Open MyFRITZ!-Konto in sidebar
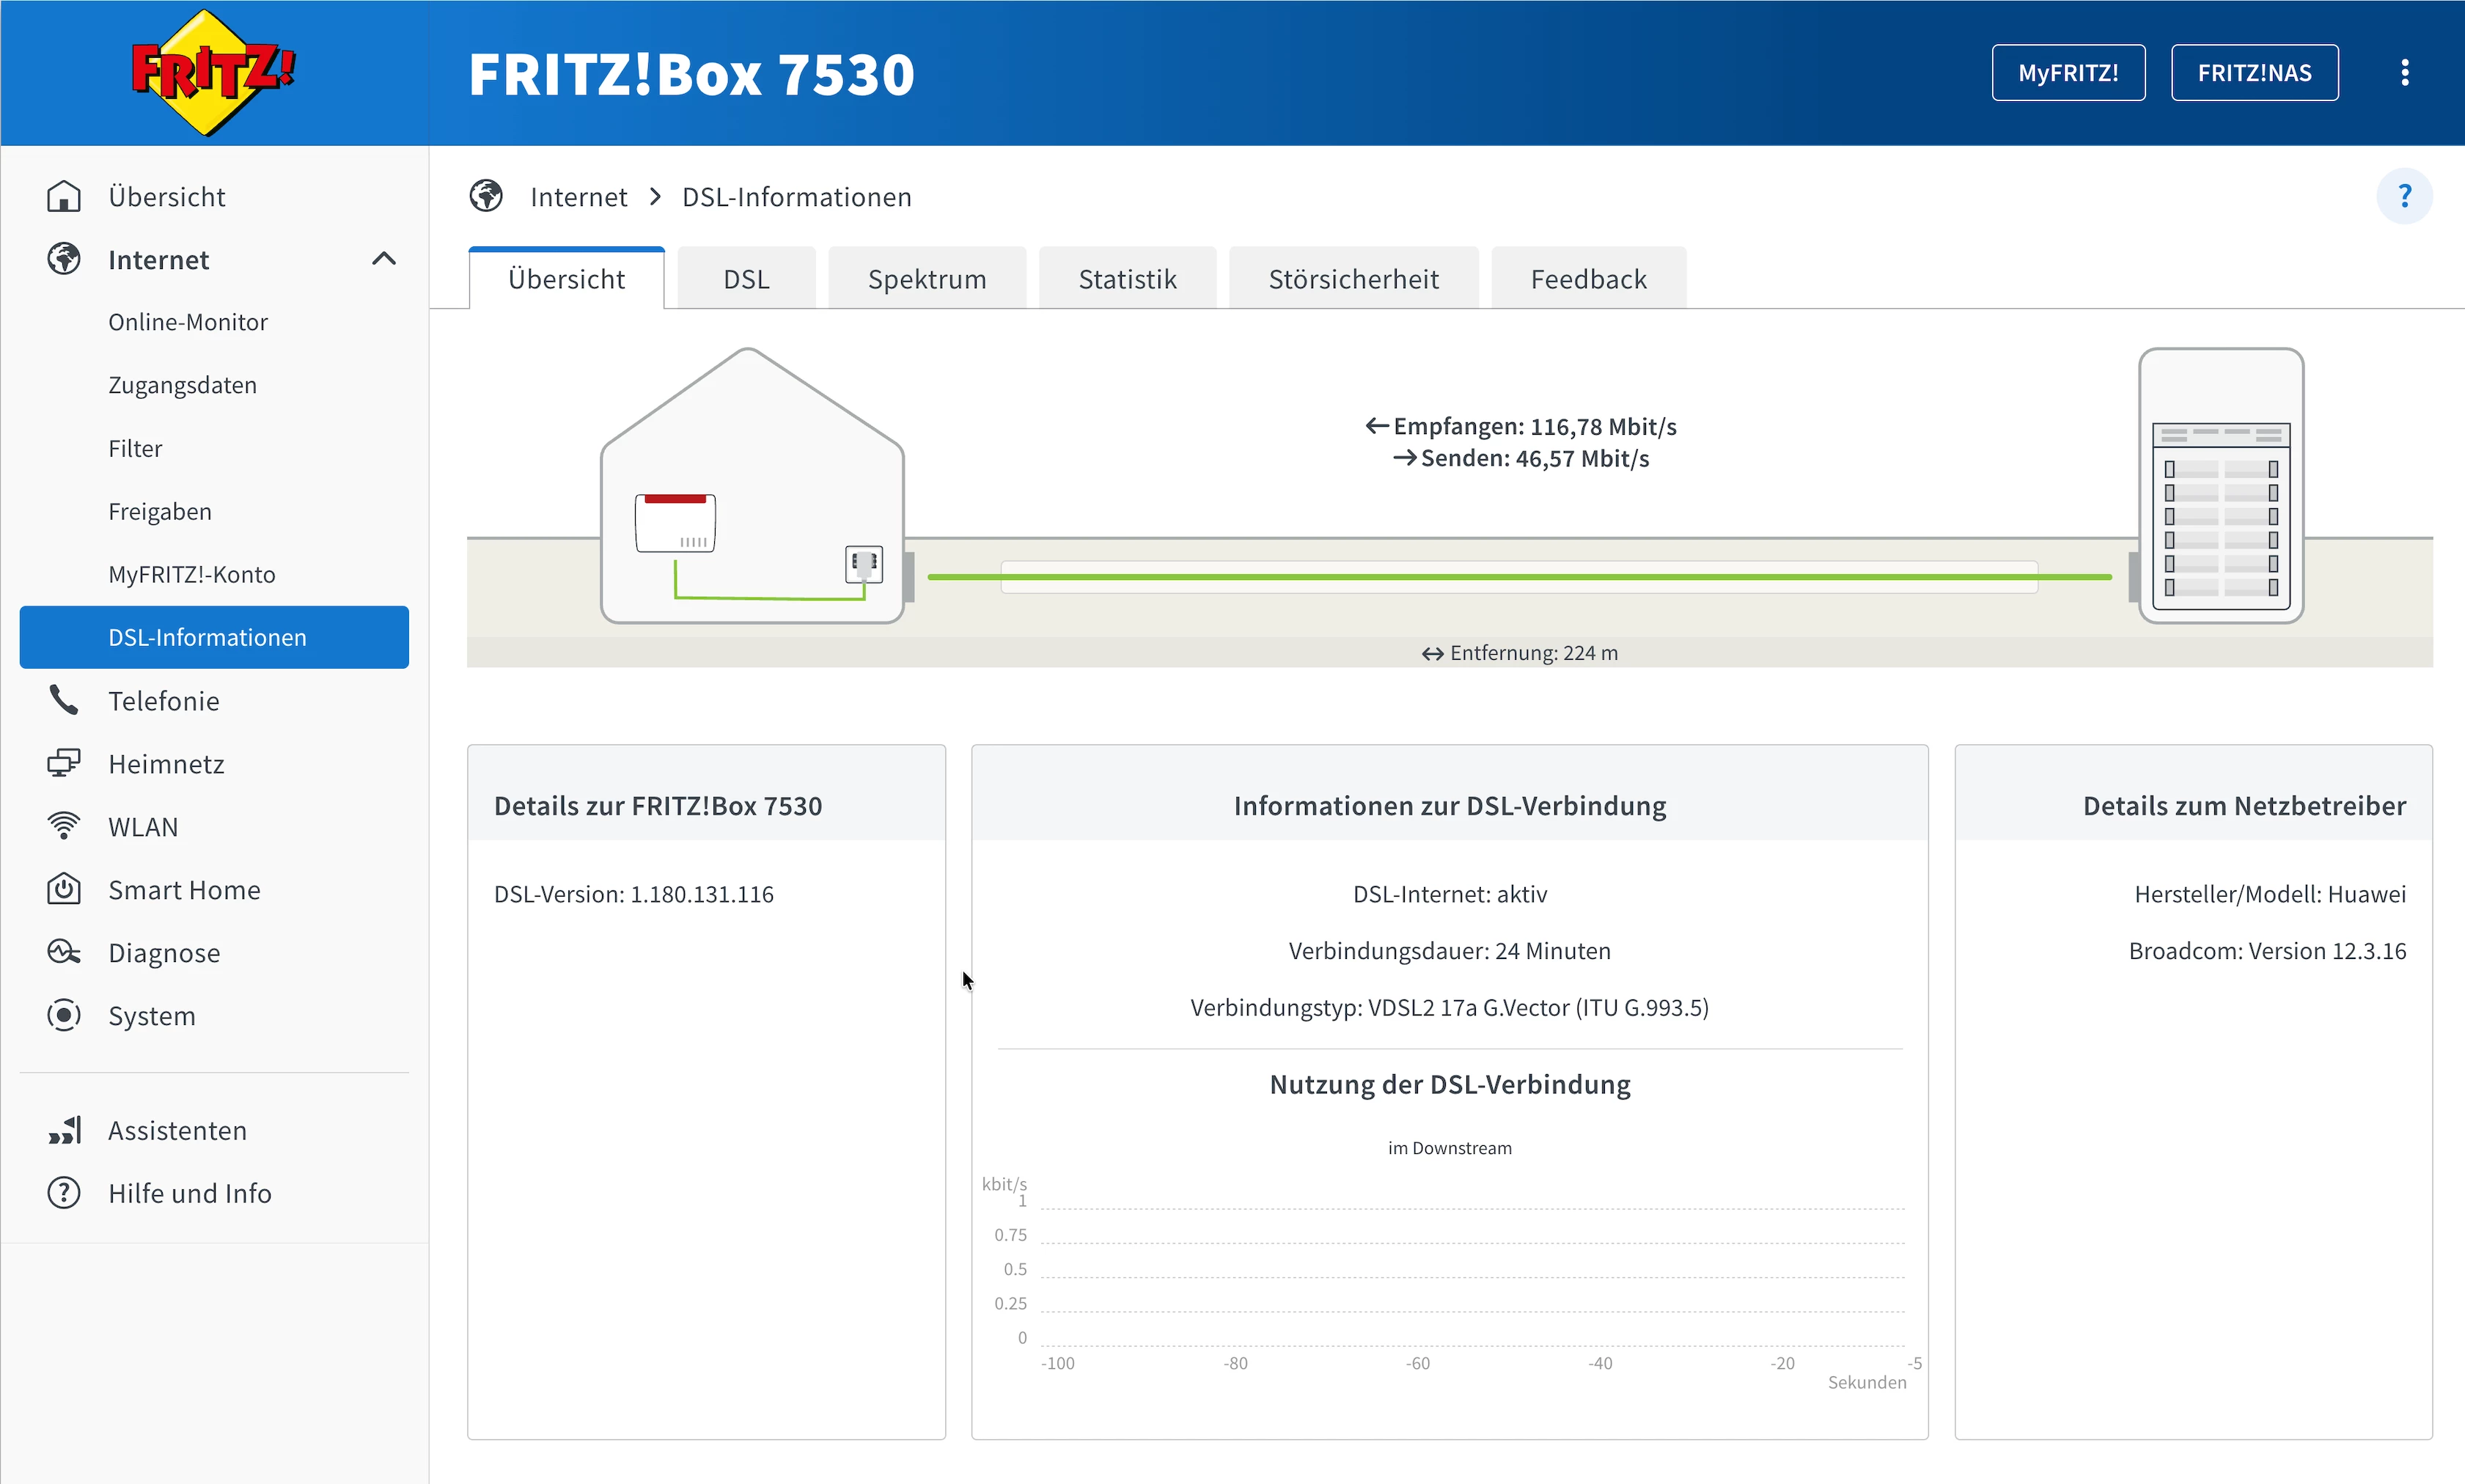 tap(192, 574)
